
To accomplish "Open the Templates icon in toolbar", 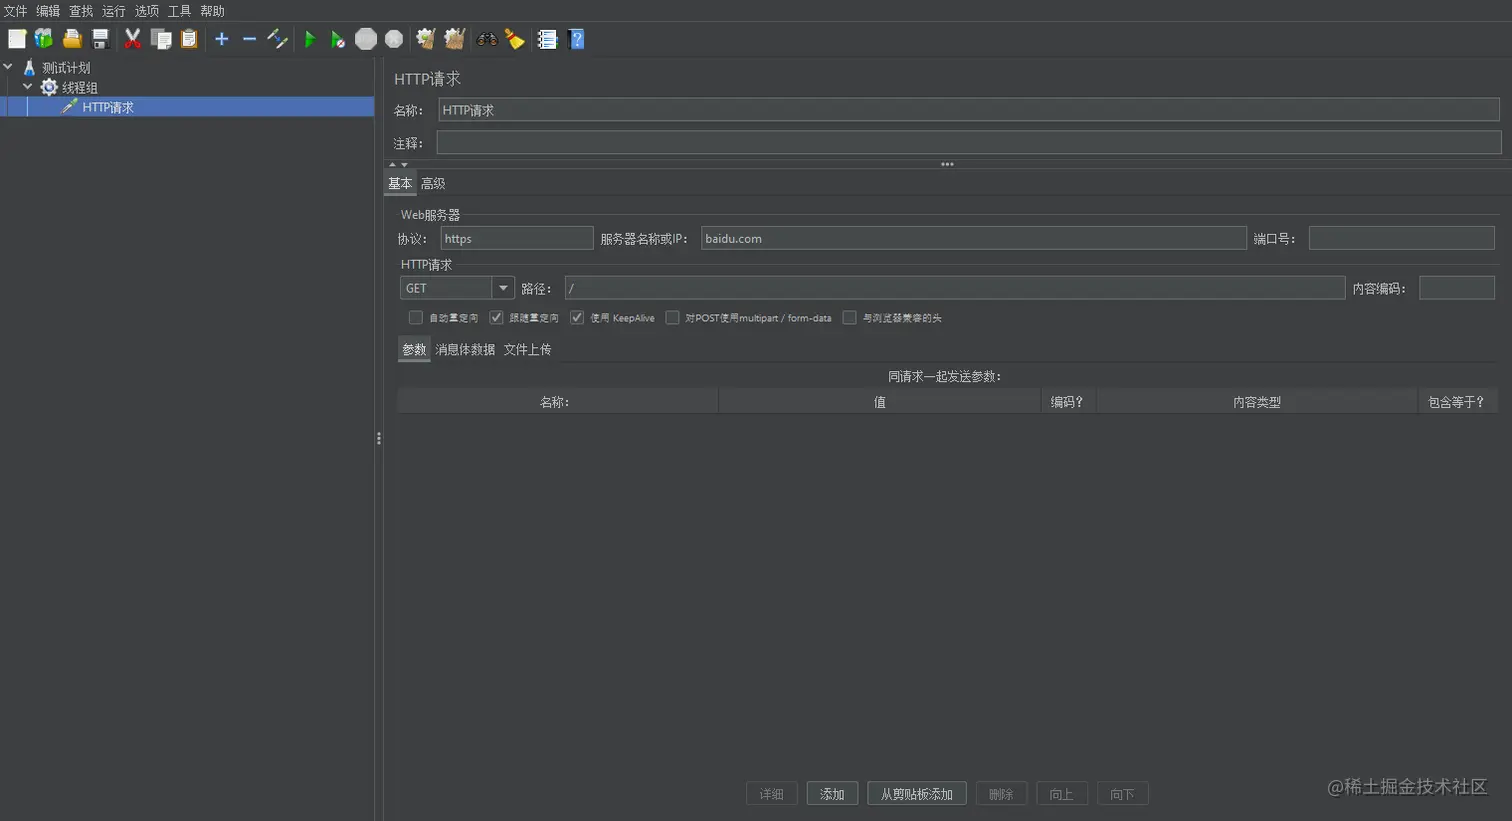I will tap(44, 39).
